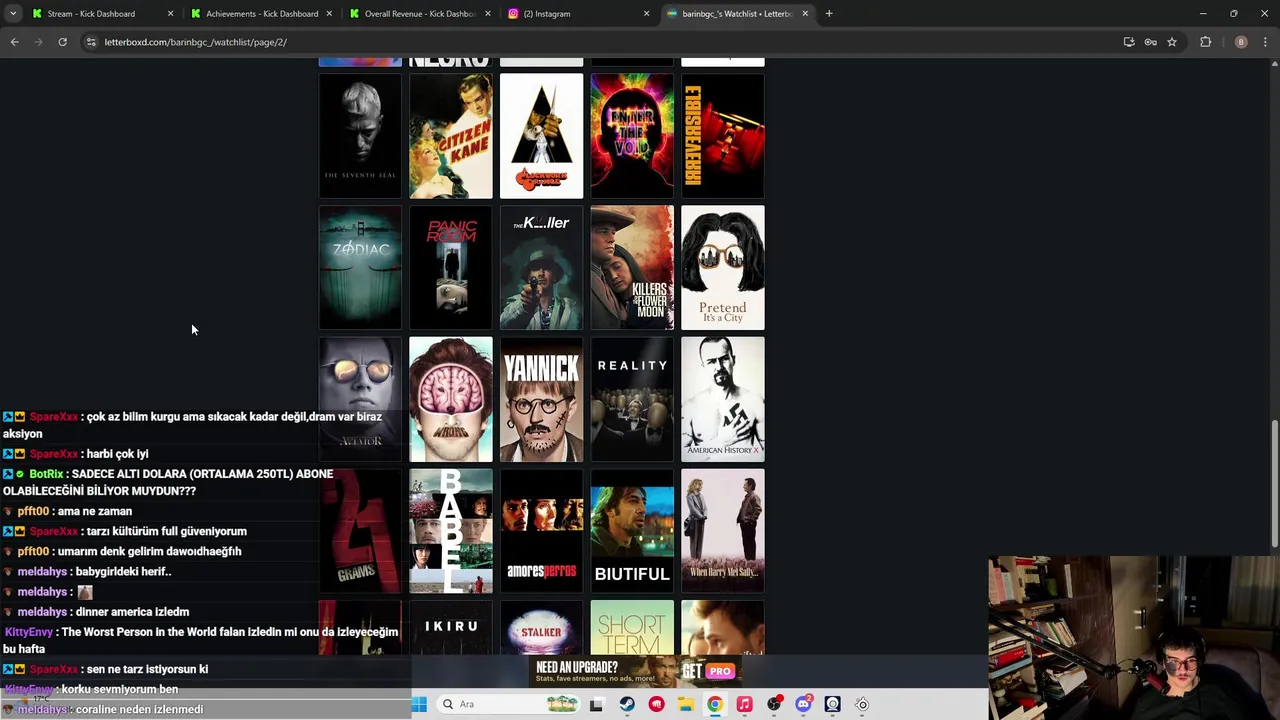Switch to Achievements - Kick Dashboard tab
Viewport: 1280px width, 720px height.
[262, 14]
